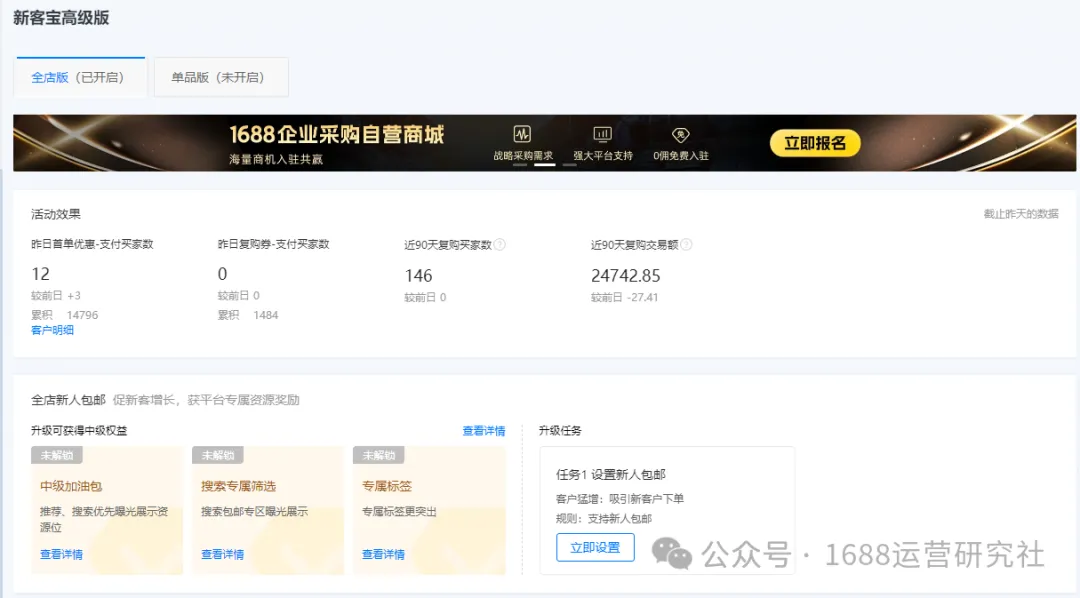
Task: Select the 专属标签 card title
Action: pos(386,486)
